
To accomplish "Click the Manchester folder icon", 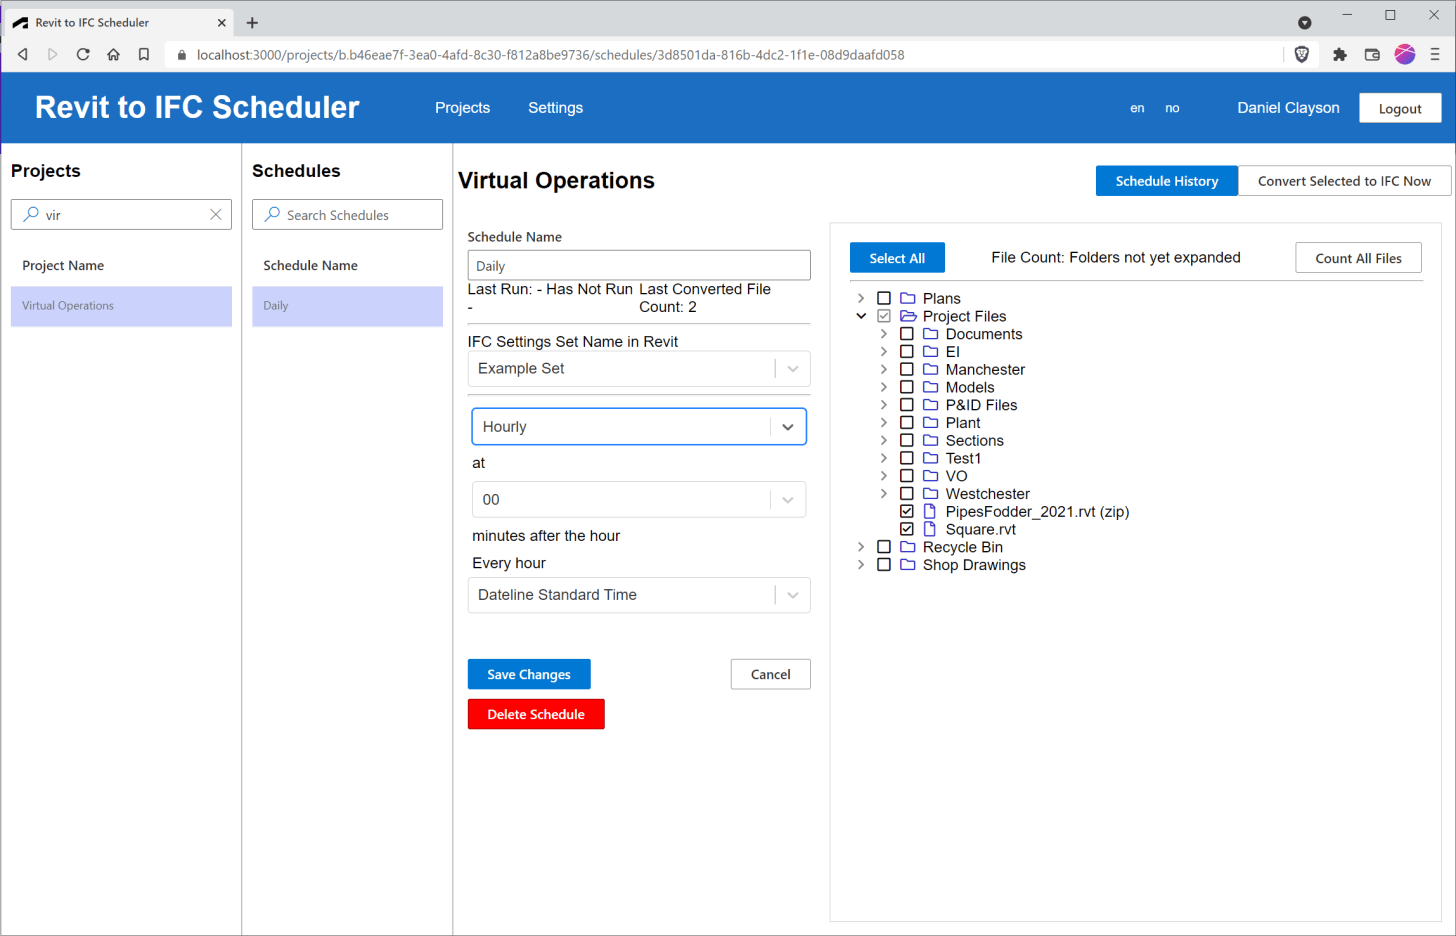I will point(931,369).
